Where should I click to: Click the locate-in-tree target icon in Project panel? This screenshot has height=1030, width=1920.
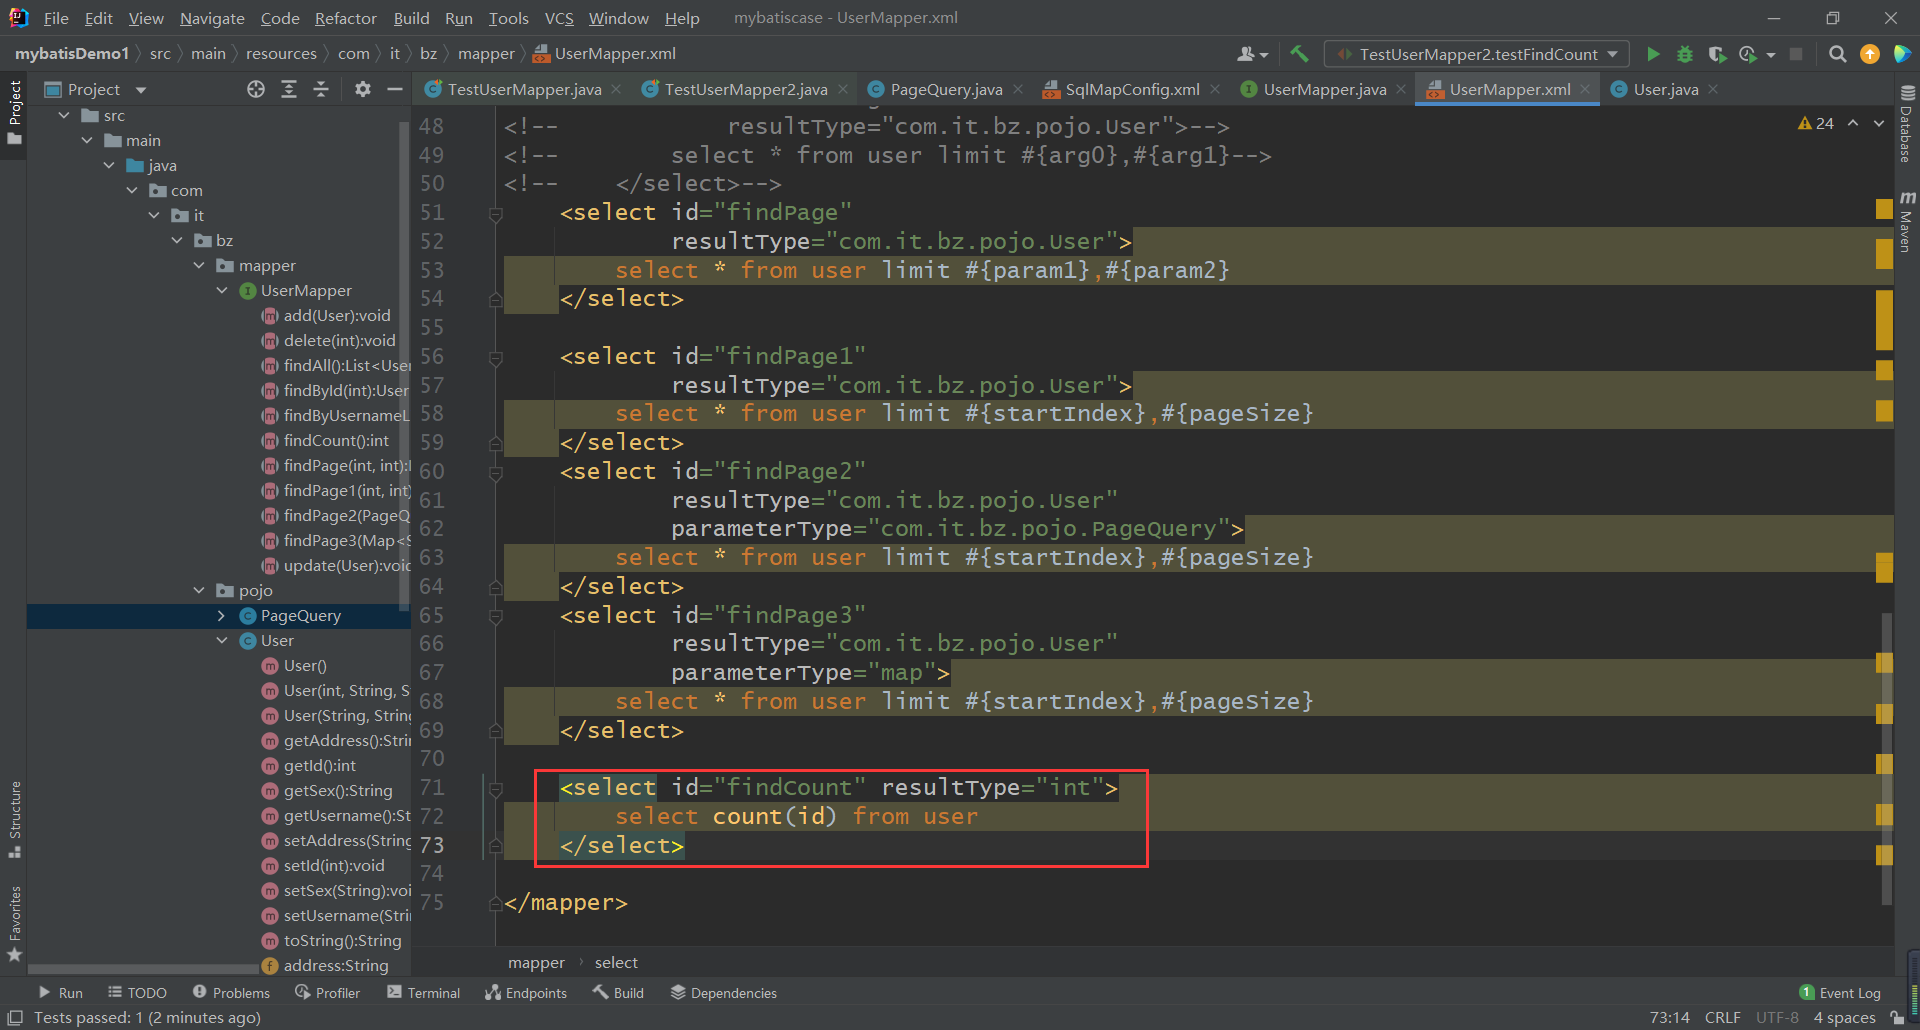[256, 89]
